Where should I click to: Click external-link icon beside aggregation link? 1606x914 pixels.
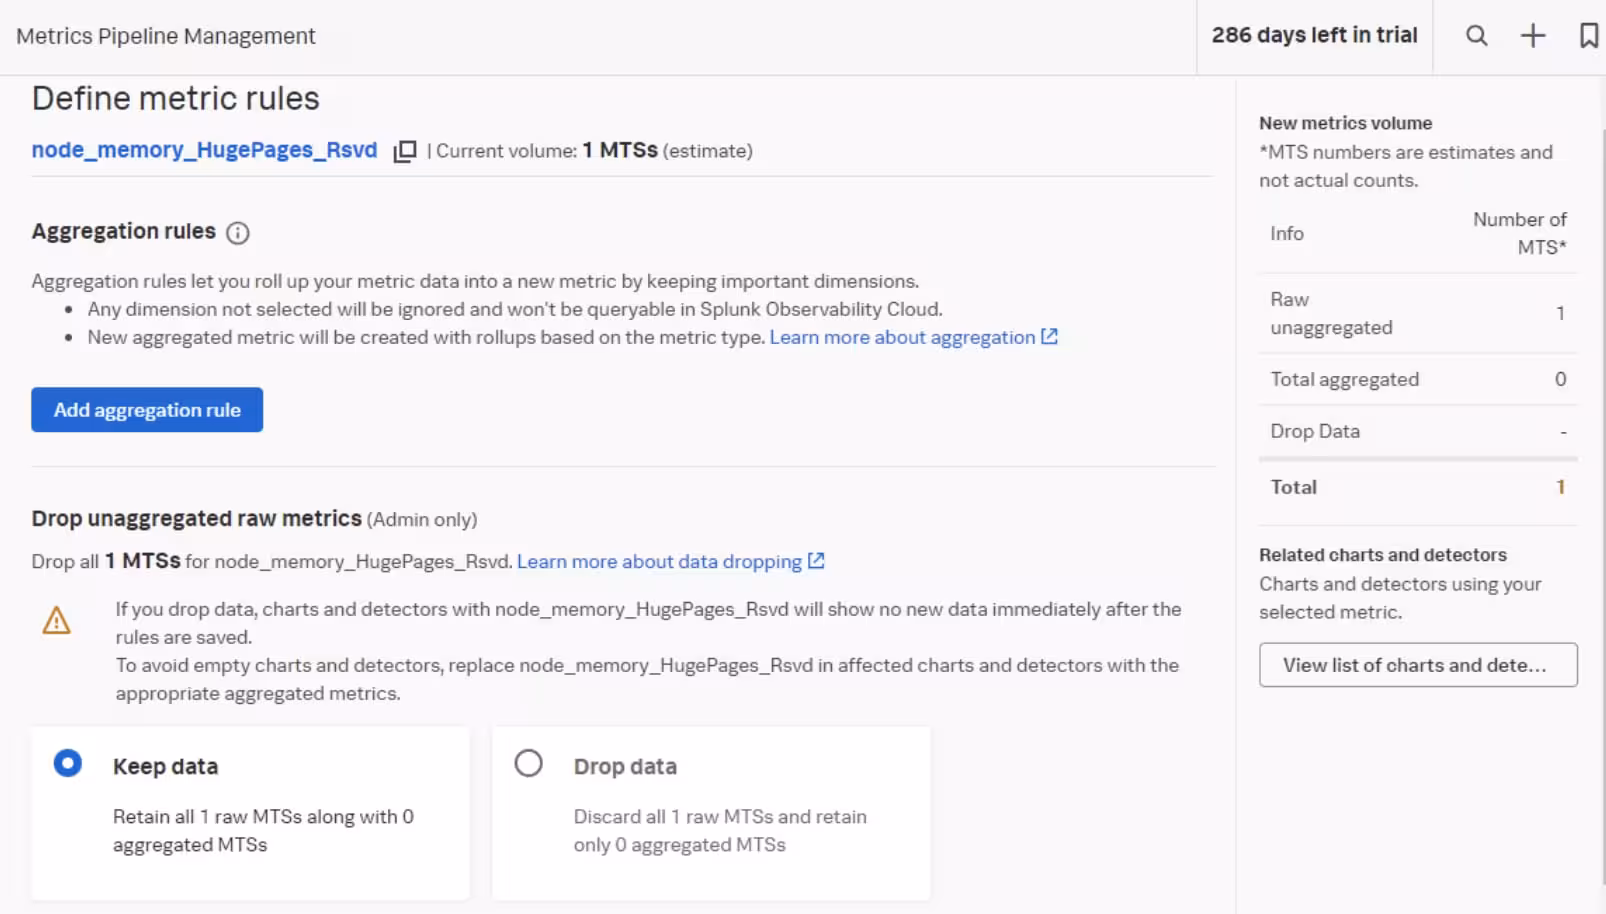point(1049,337)
